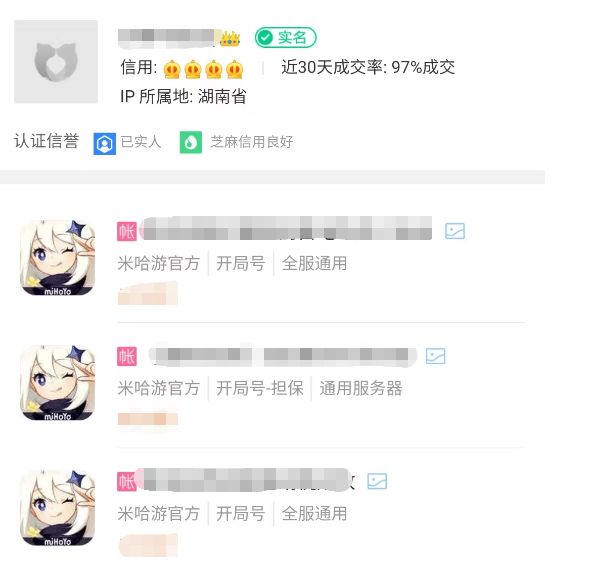The image size is (593, 566).
Task: Open first listing's Paimon game thumbnail
Action: tap(57, 257)
